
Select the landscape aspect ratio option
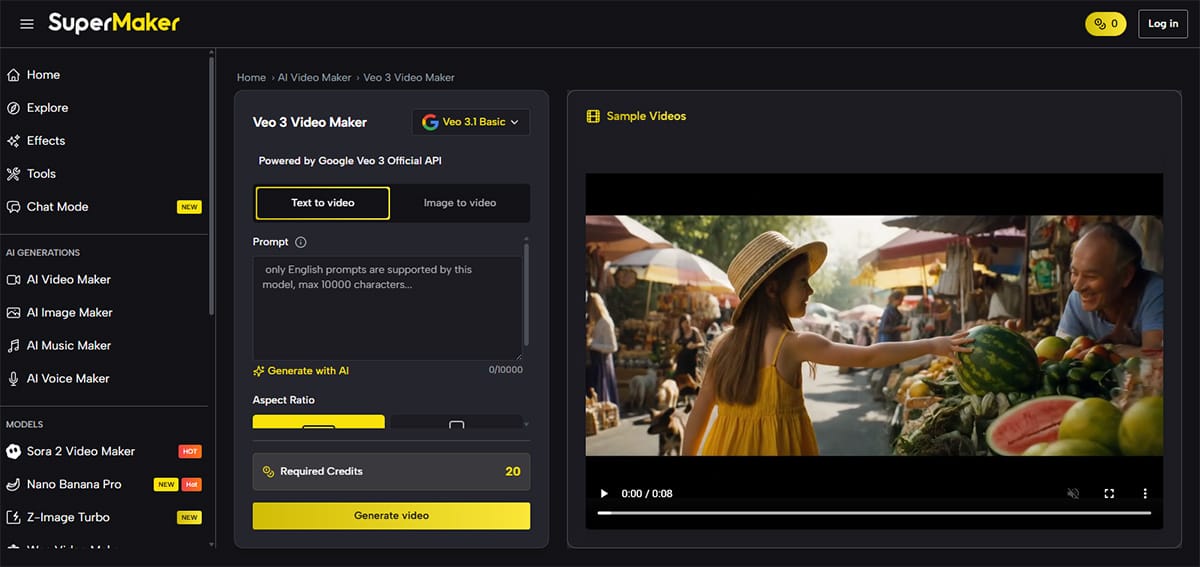pos(318,423)
